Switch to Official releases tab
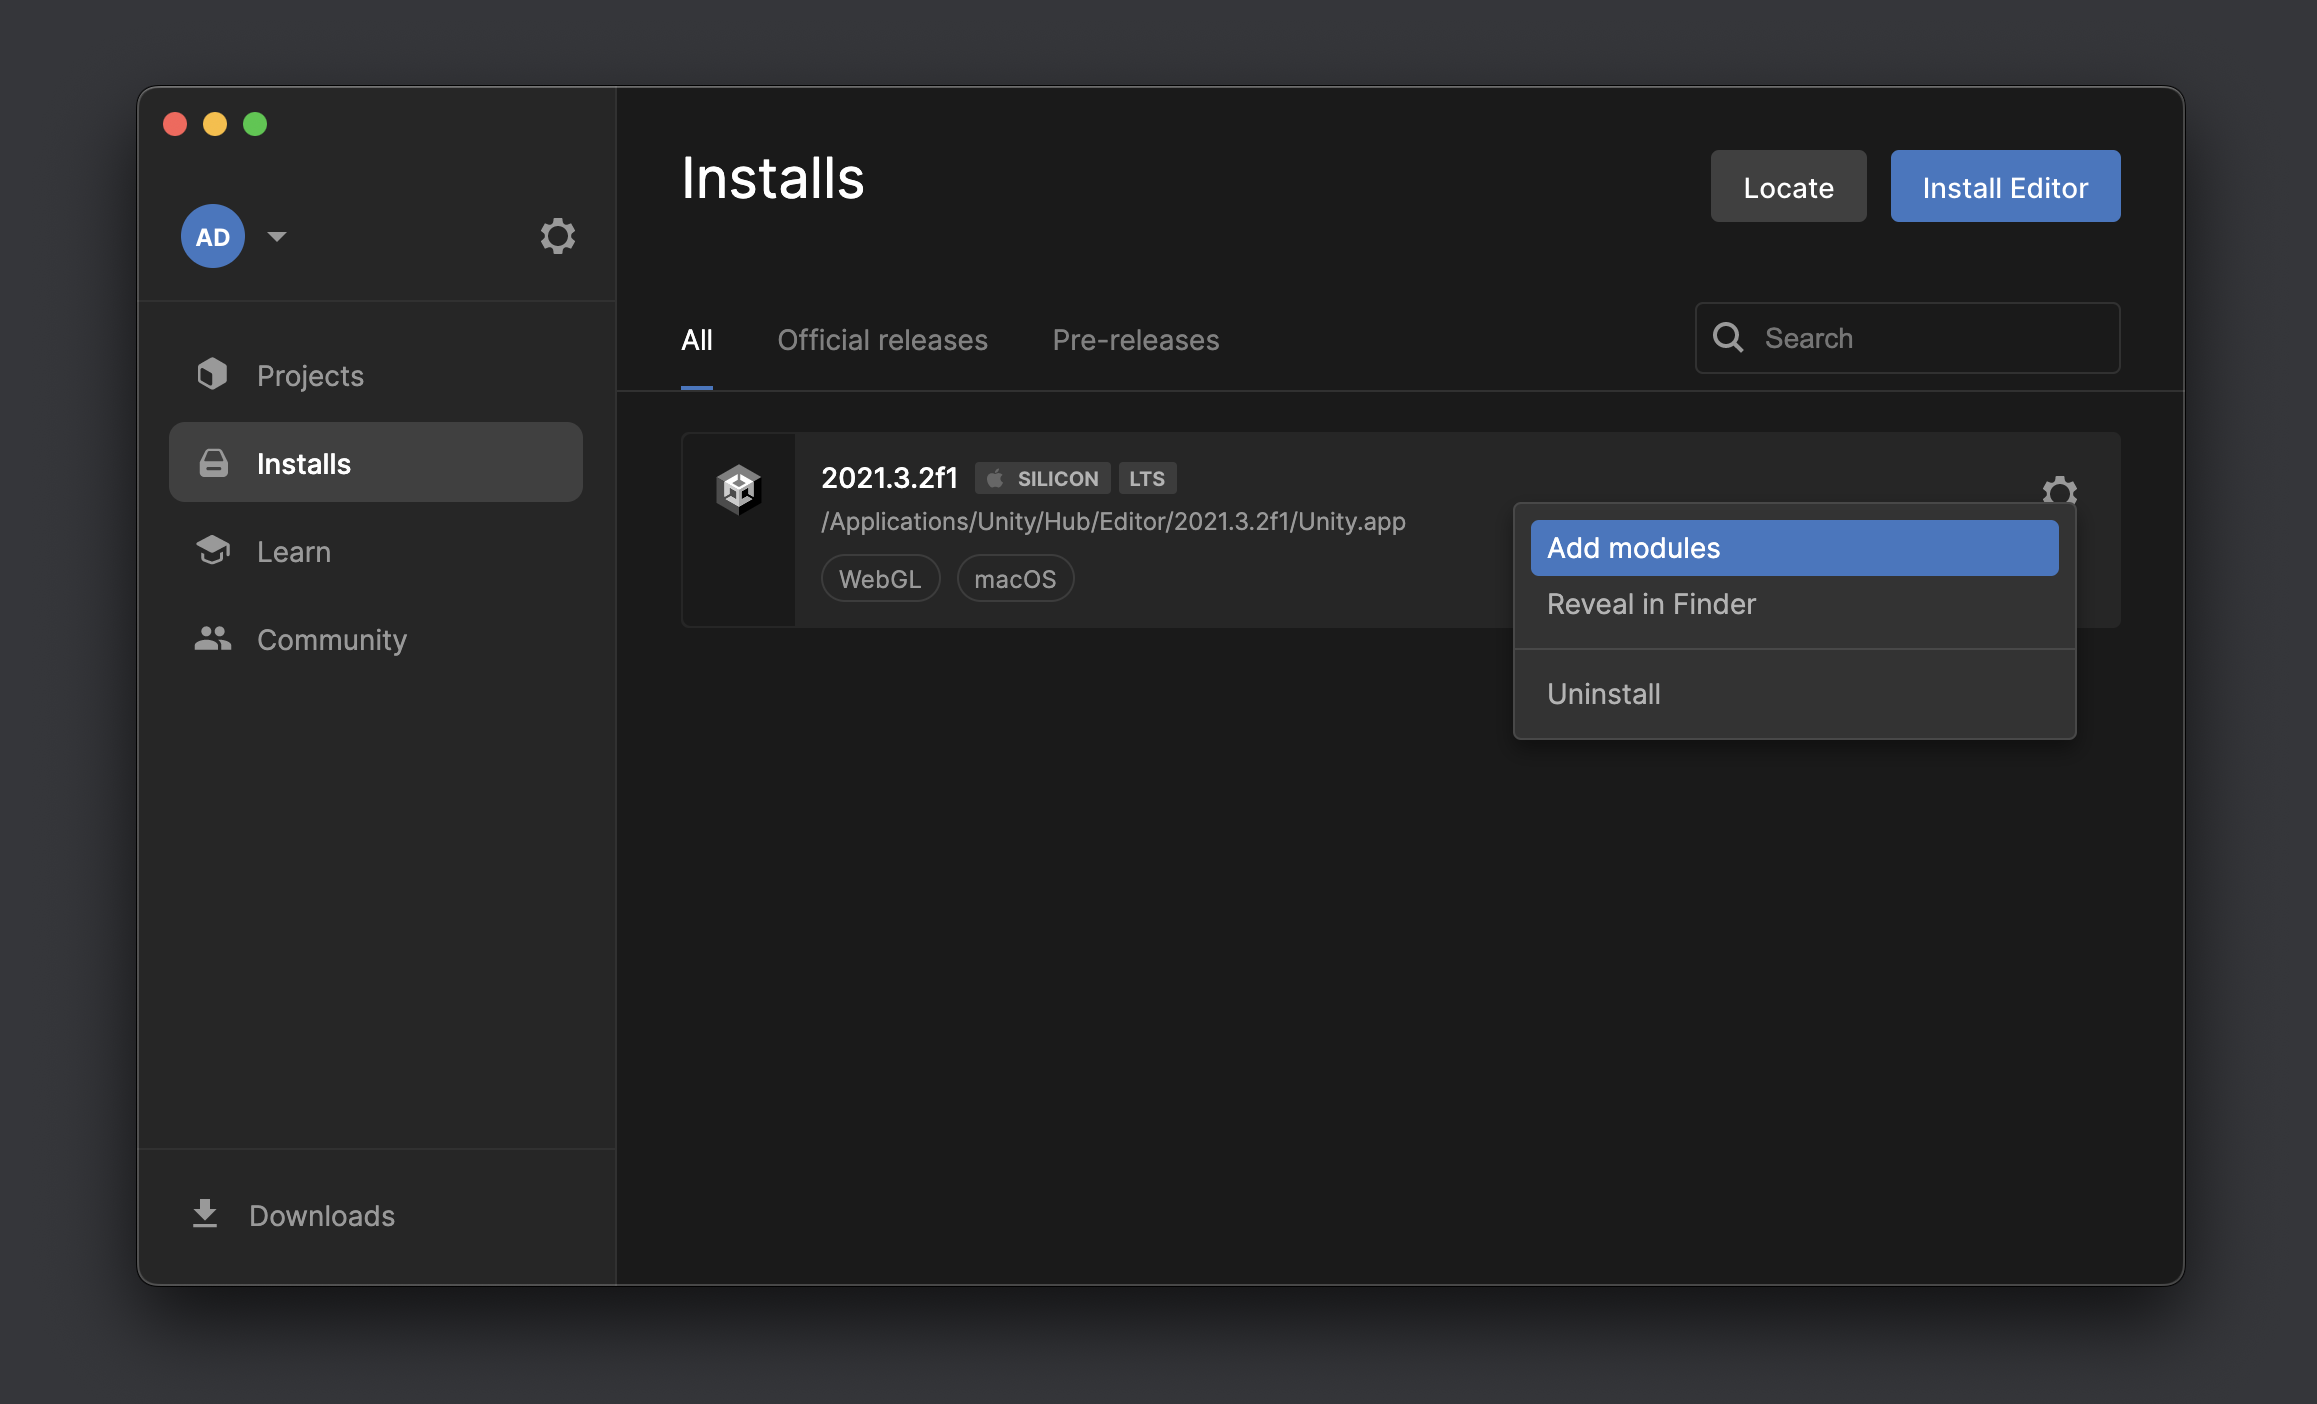The height and width of the screenshot is (1404, 2317). click(x=880, y=339)
